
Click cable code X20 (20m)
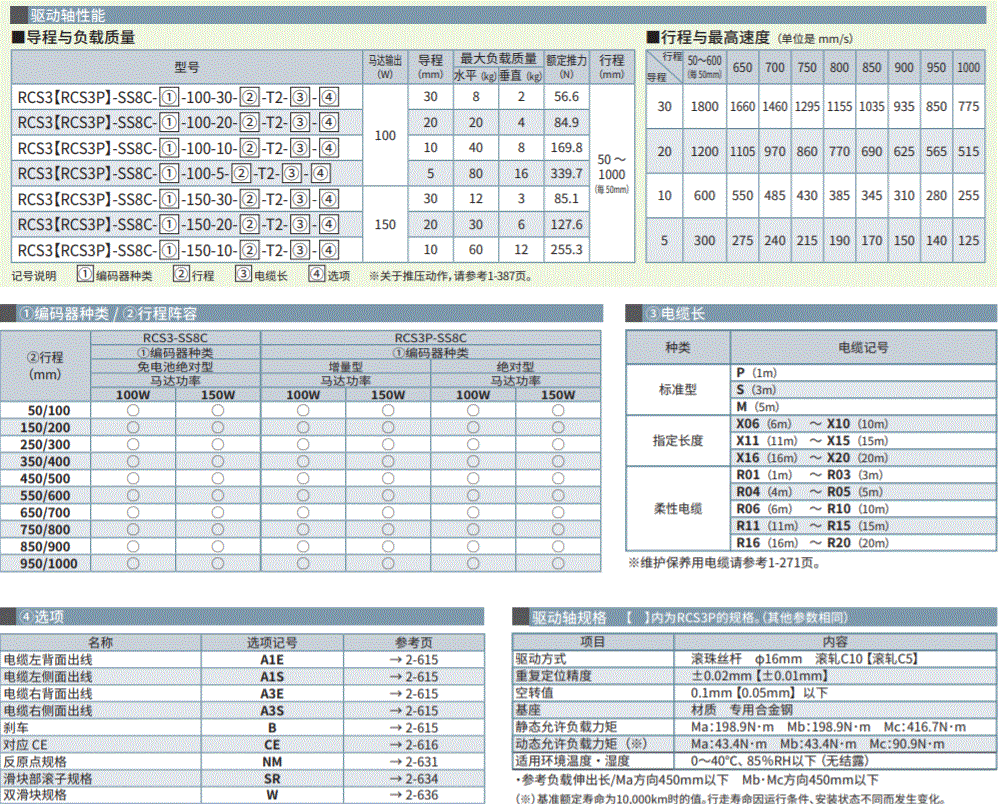[x=857, y=458]
